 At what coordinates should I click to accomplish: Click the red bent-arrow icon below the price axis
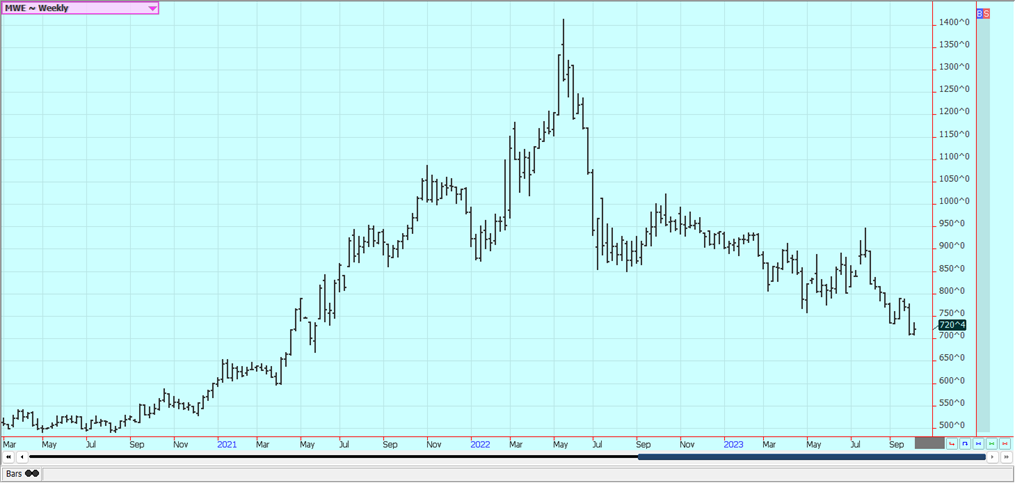coord(952,444)
